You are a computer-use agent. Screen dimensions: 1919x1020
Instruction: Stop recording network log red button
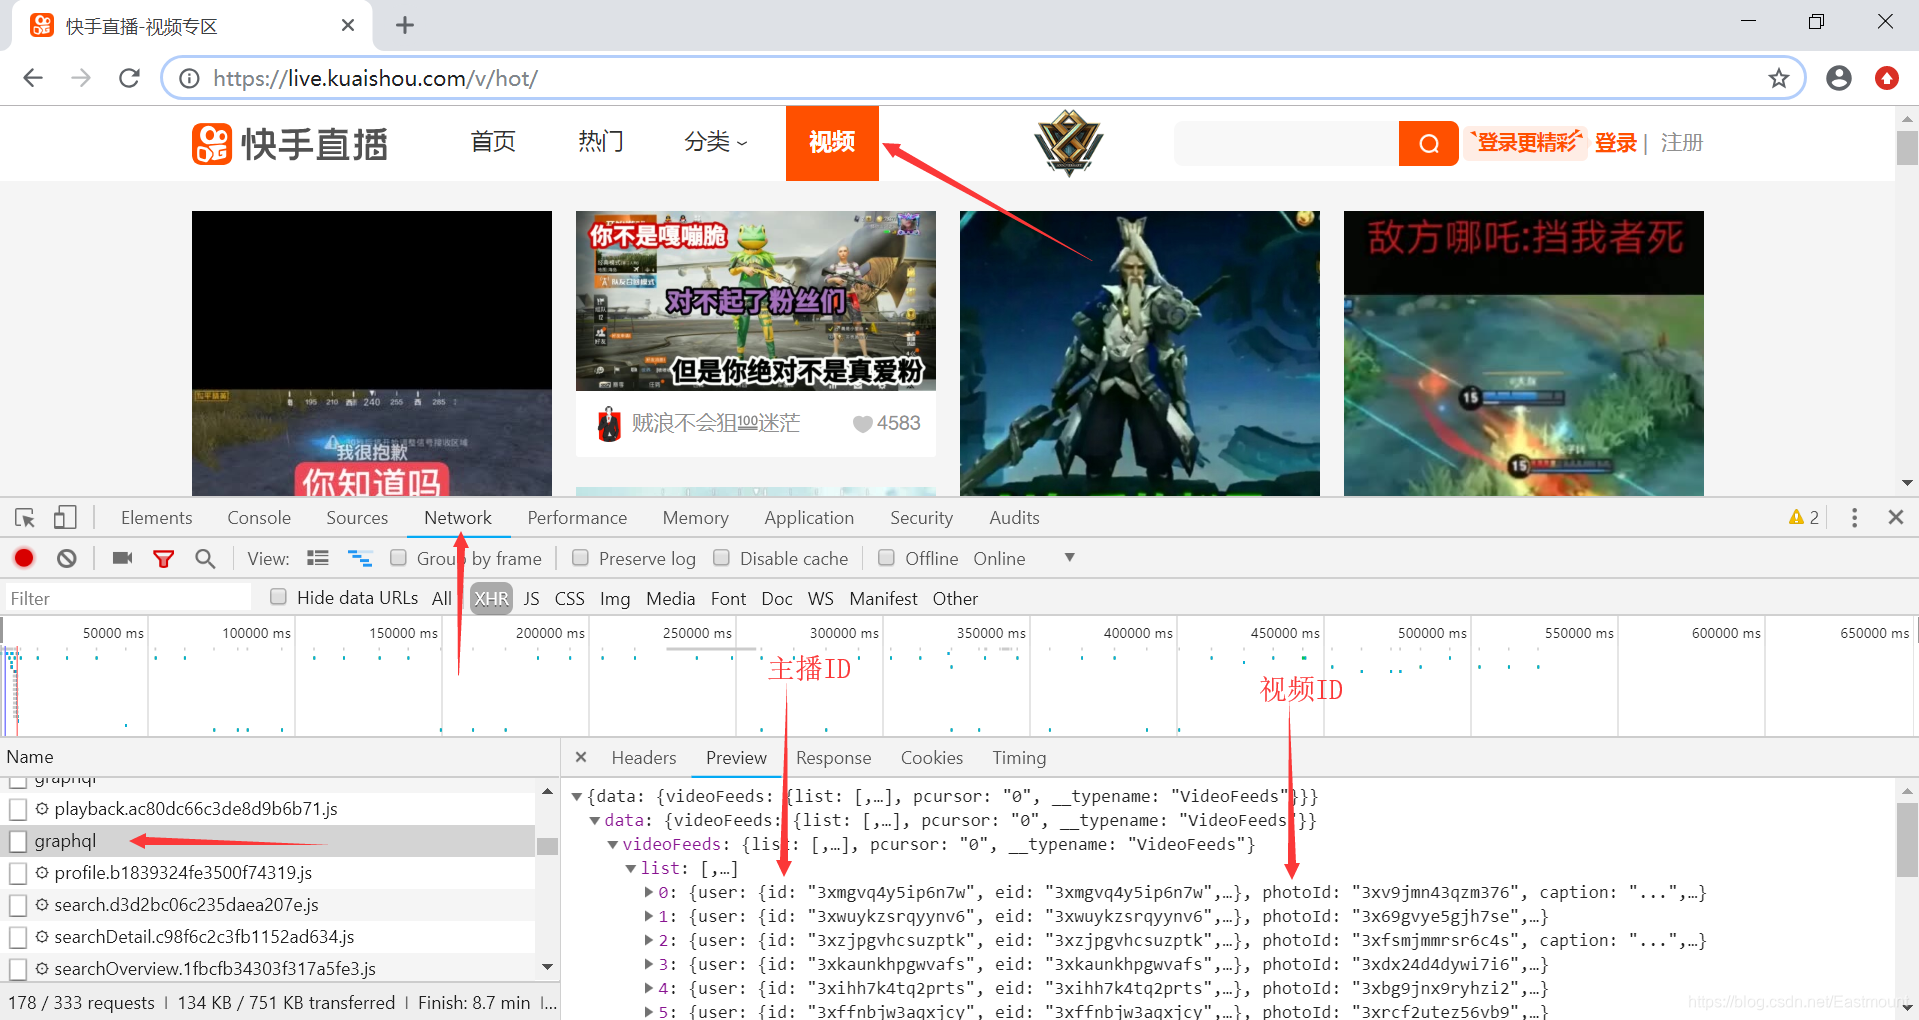click(24, 558)
